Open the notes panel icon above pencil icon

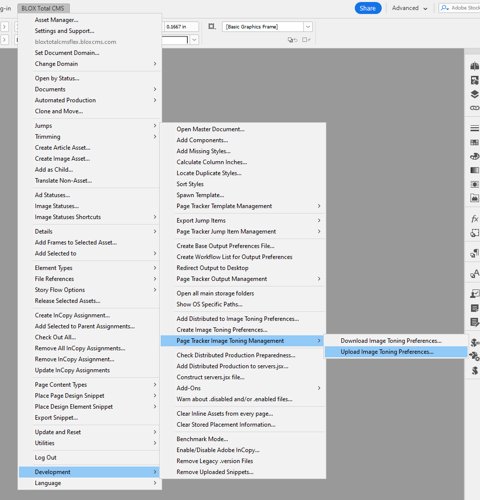click(474, 308)
